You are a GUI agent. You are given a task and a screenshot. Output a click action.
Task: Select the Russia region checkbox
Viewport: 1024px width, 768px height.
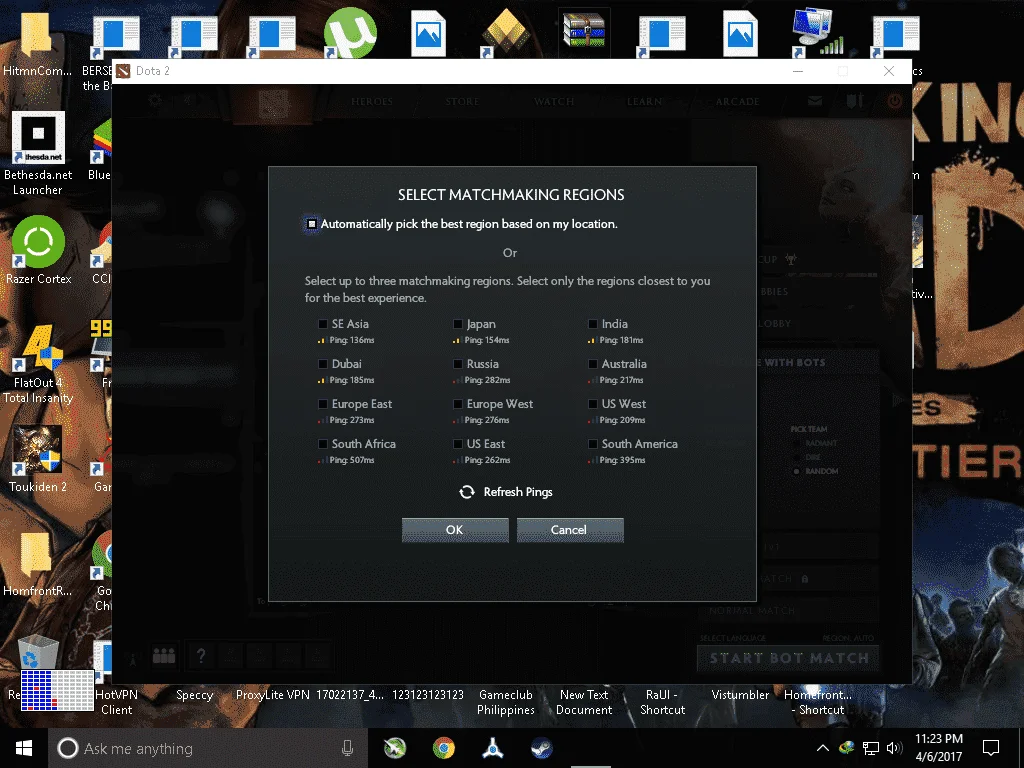click(458, 364)
